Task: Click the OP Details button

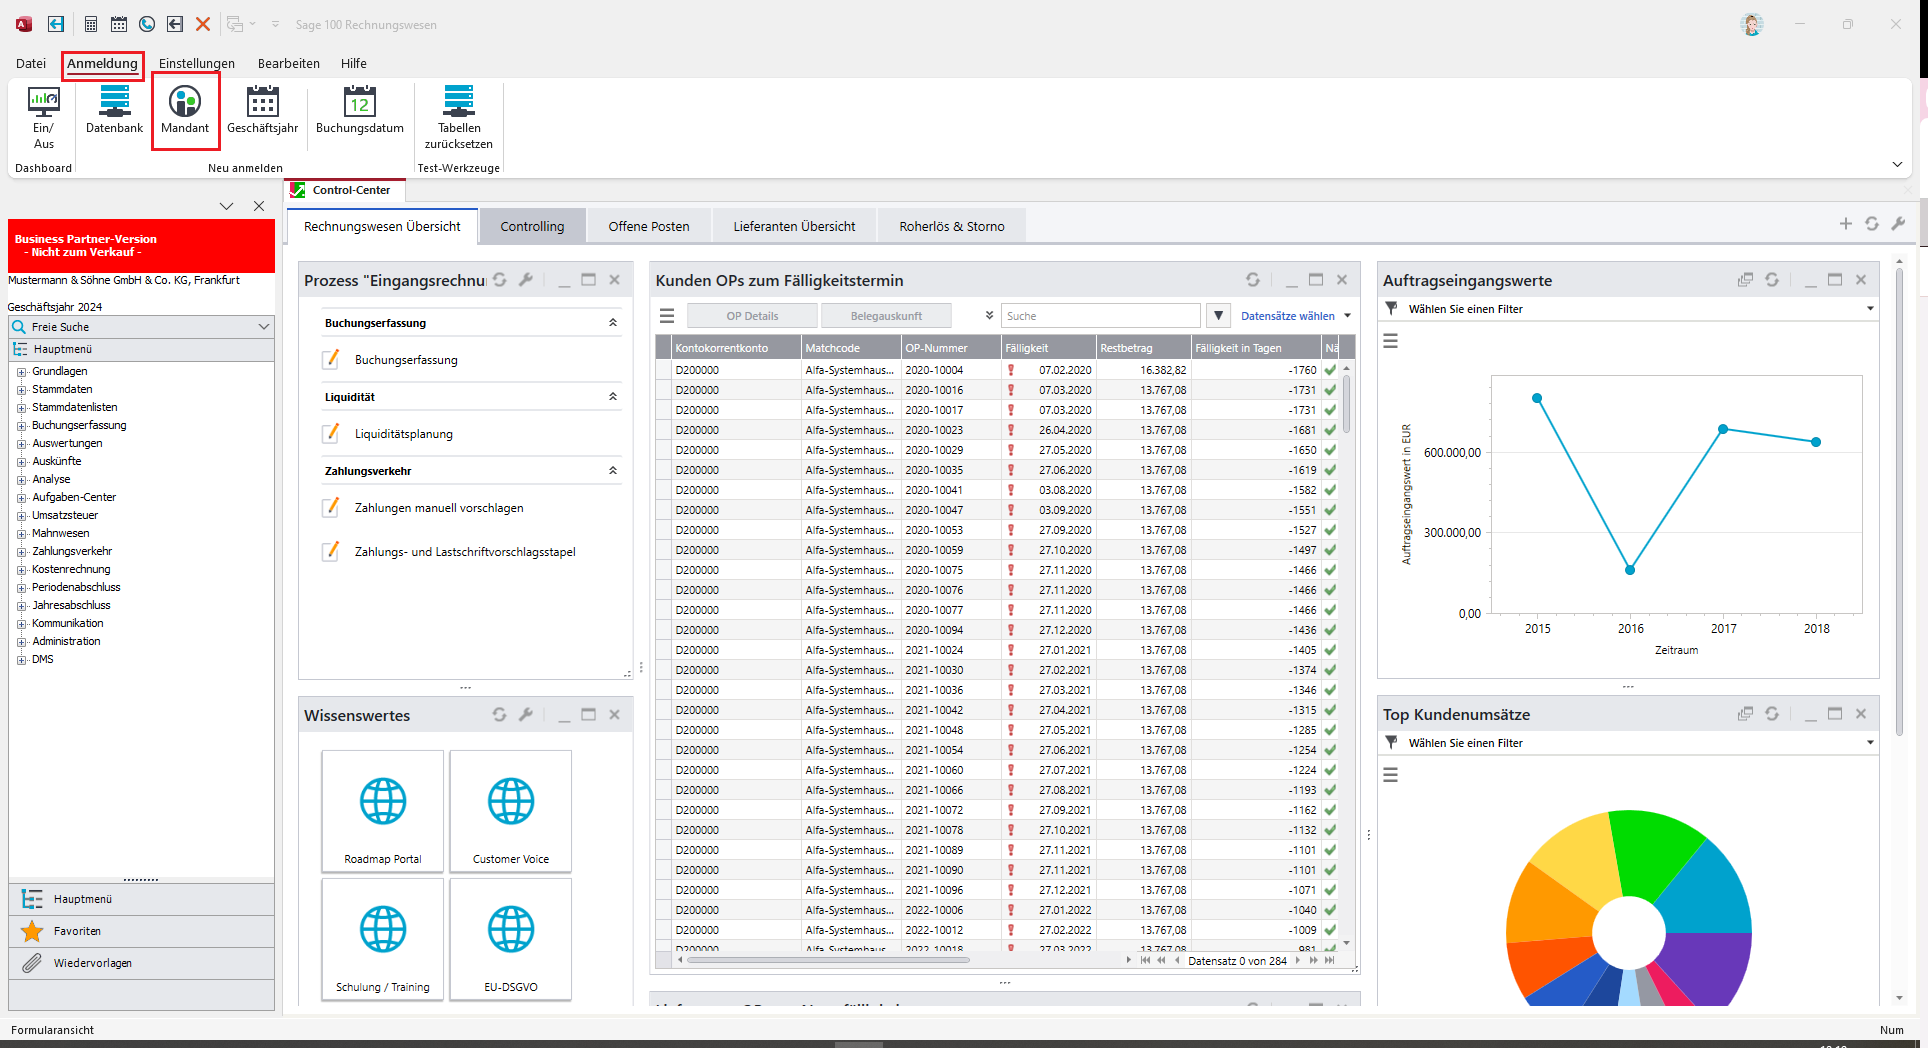Action: [x=752, y=316]
